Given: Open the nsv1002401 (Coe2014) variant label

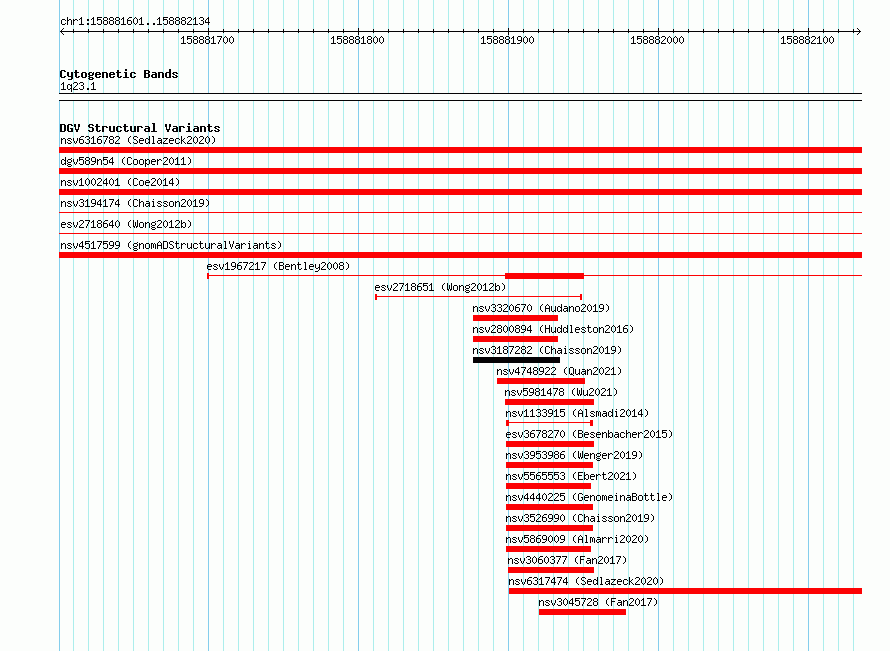Looking at the screenshot, I should click(x=120, y=182).
